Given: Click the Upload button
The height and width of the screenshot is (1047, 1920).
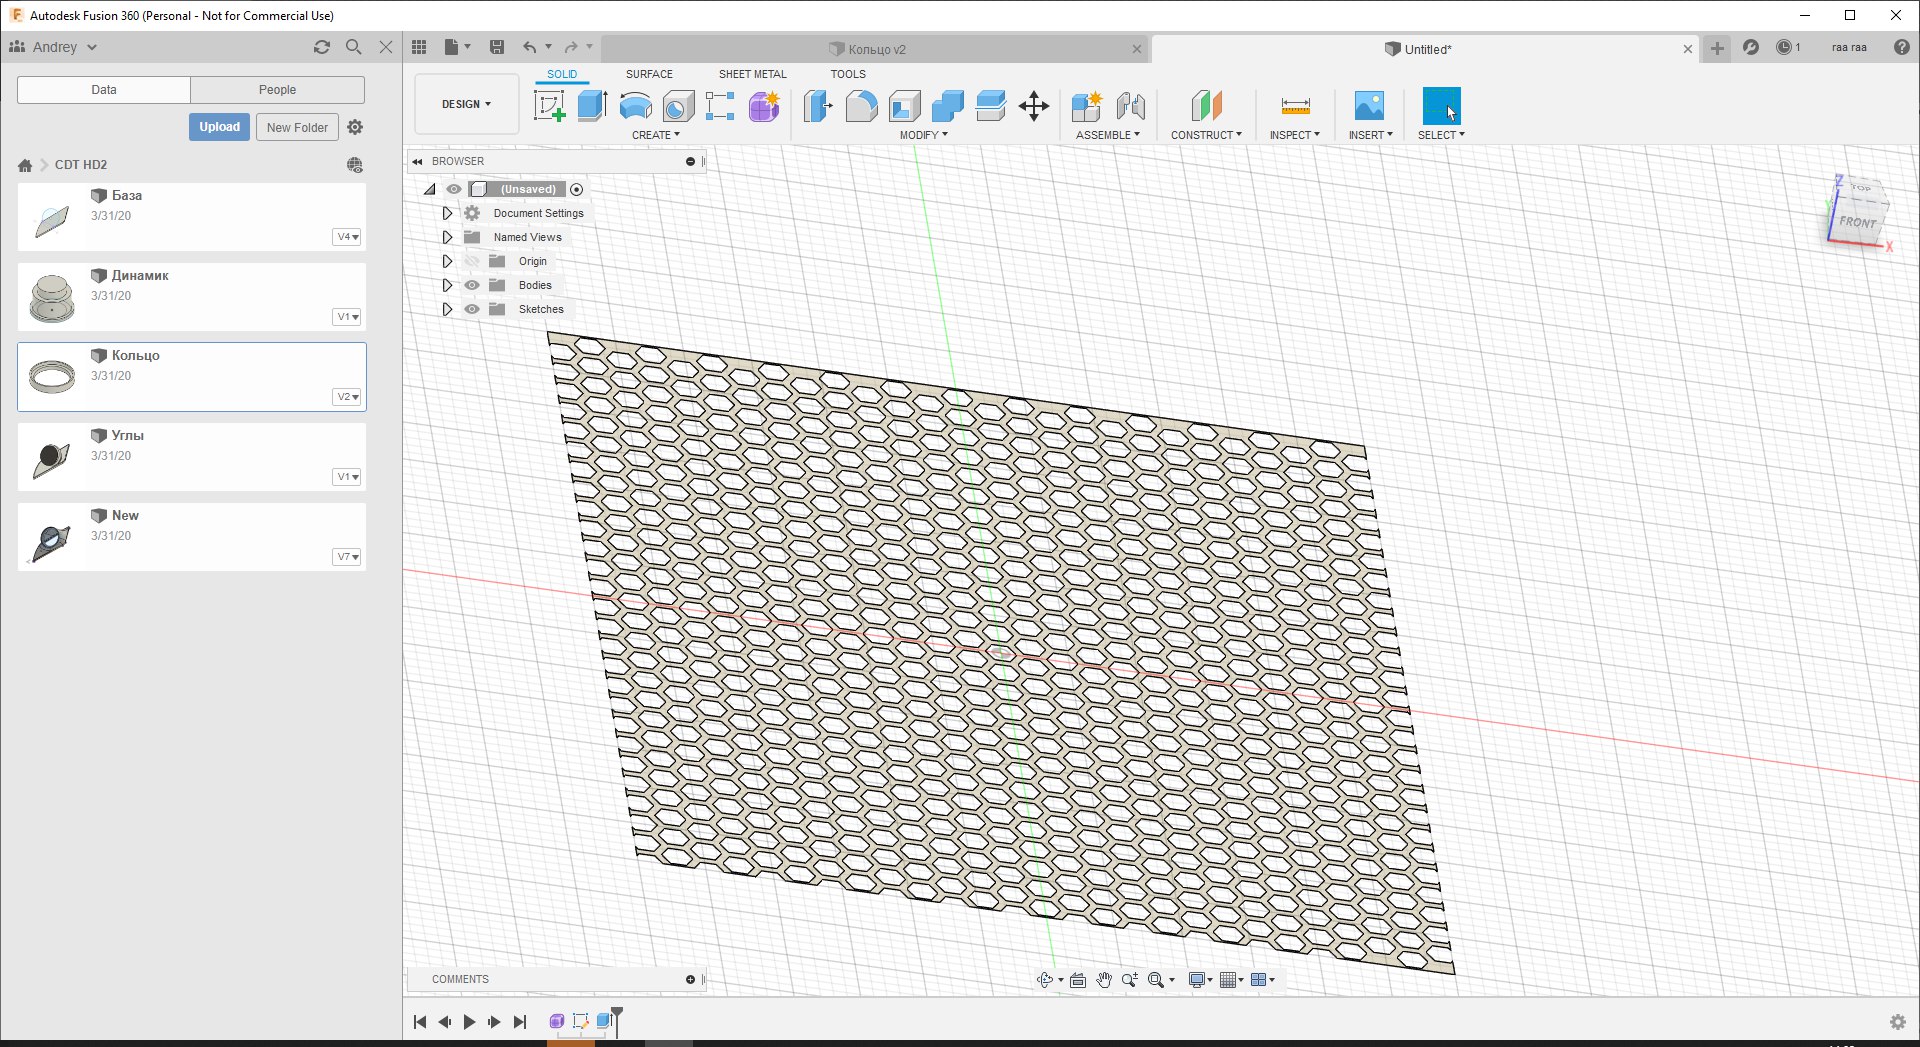Looking at the screenshot, I should [219, 127].
